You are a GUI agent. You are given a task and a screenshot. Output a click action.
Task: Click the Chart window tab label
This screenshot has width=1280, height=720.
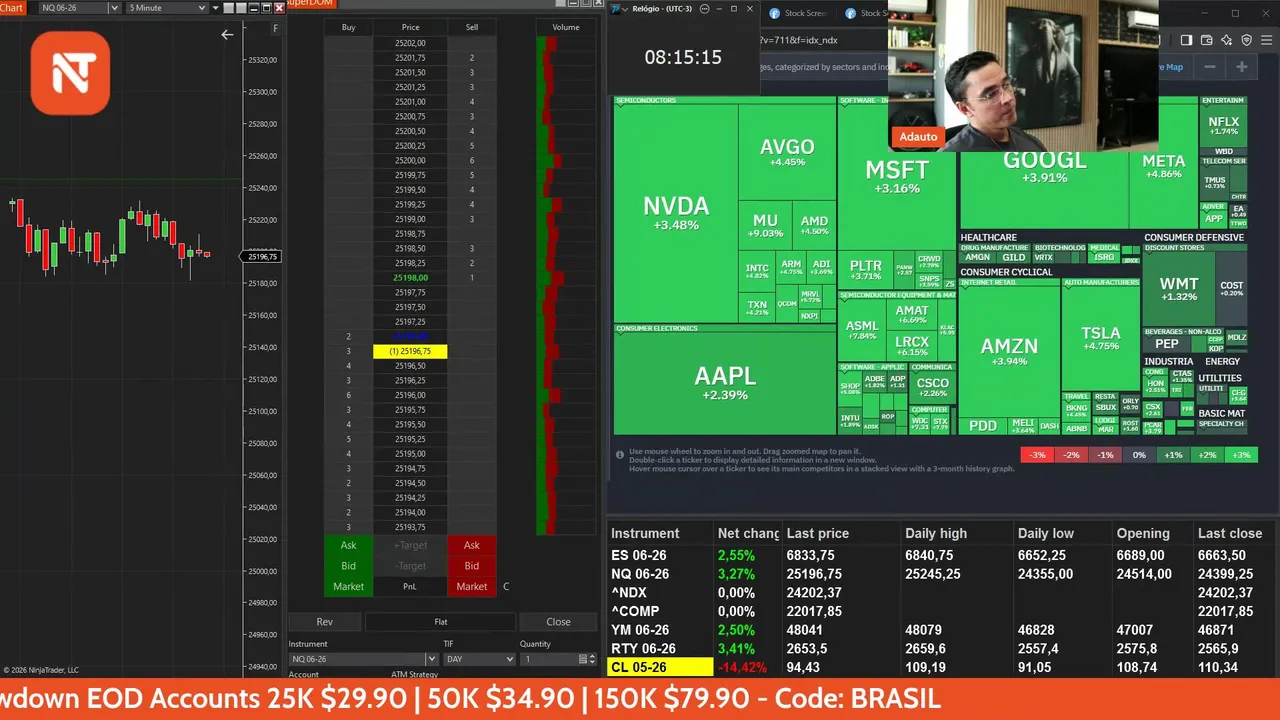click(12, 8)
